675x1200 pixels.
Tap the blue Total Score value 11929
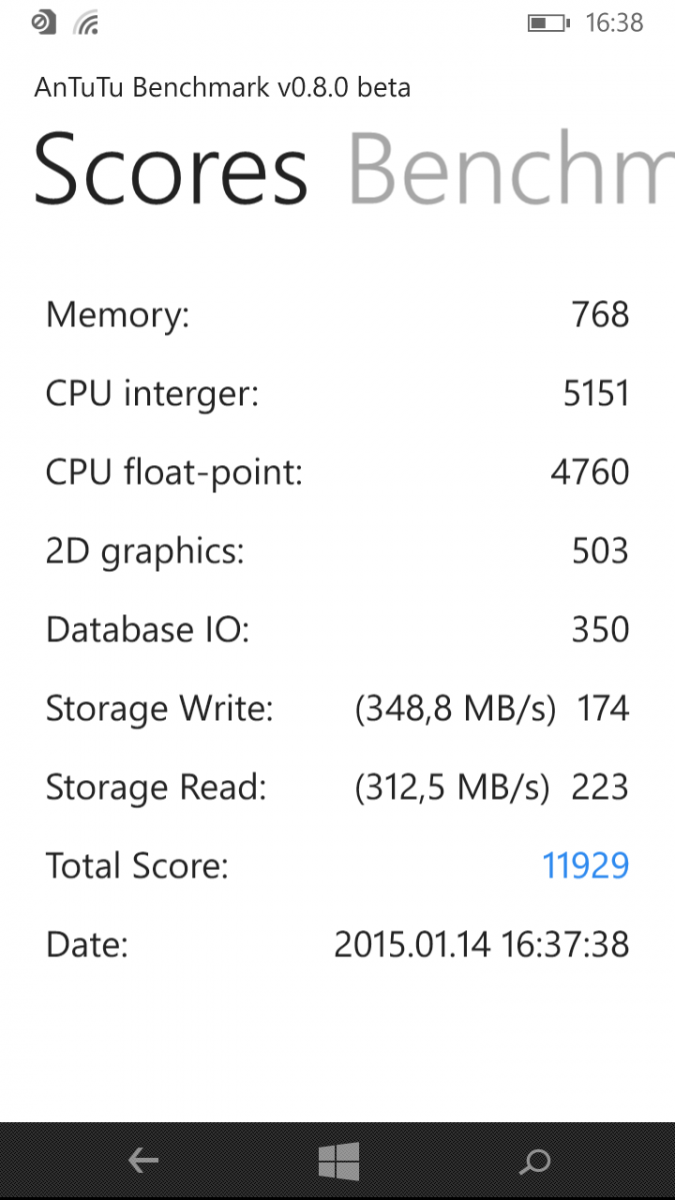[585, 865]
